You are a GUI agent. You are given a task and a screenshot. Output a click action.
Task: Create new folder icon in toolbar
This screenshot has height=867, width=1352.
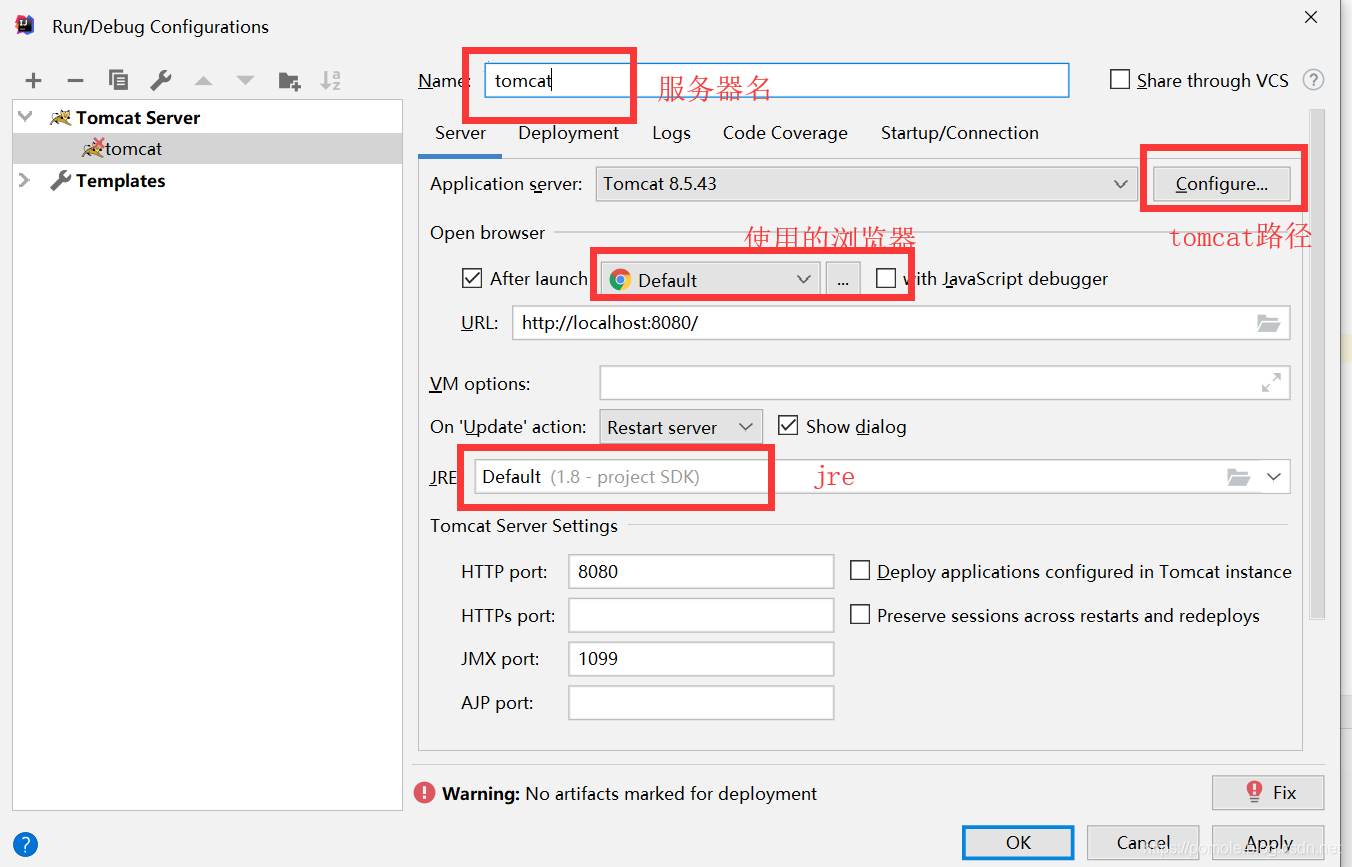289,81
